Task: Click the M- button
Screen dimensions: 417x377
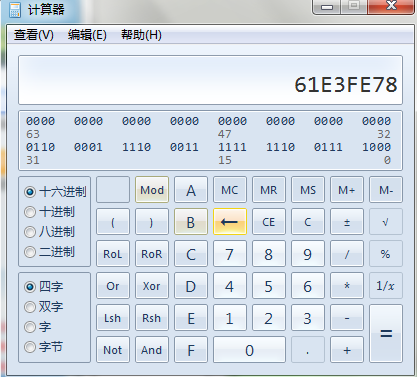Action: pyautogui.click(x=386, y=190)
